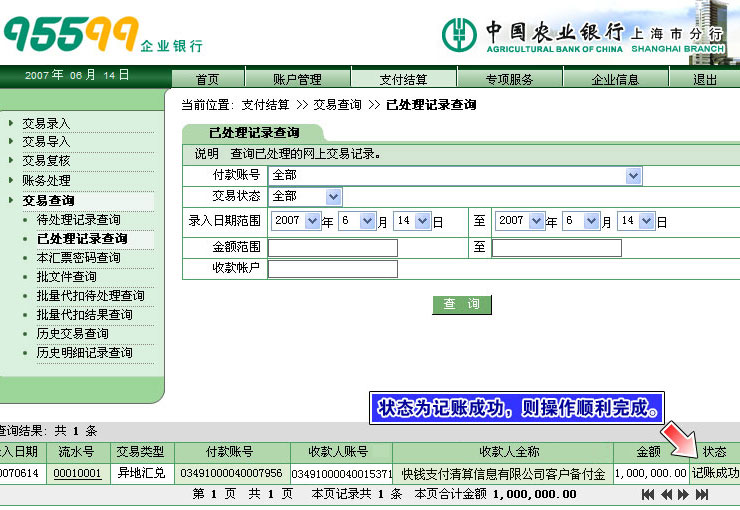The width and height of the screenshot is (740, 510).
Task: Click the 退出 menu tab
Action: pyautogui.click(x=705, y=79)
